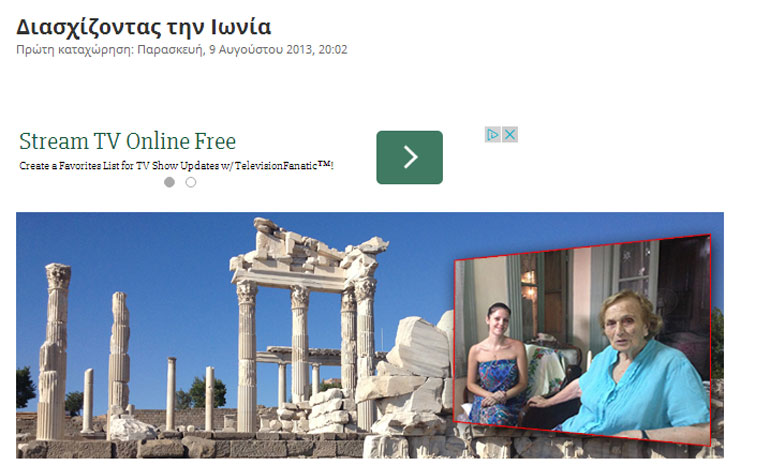
Task: Select the first filled carousel dot
Action: [169, 182]
